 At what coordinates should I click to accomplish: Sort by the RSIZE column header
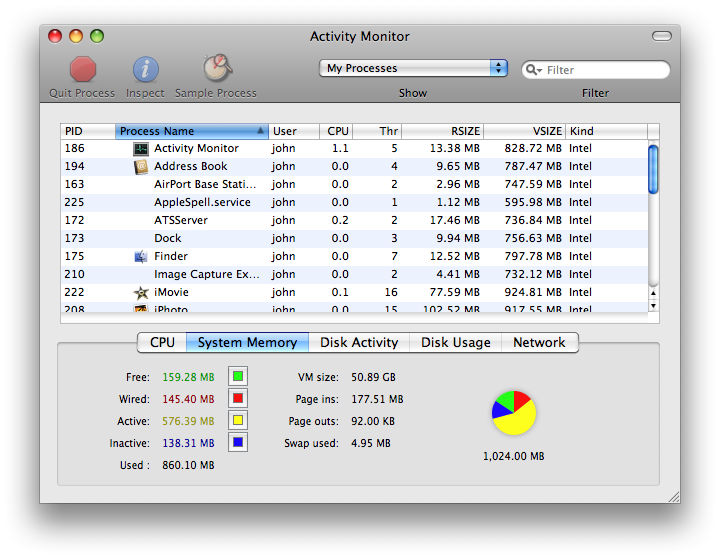click(443, 131)
